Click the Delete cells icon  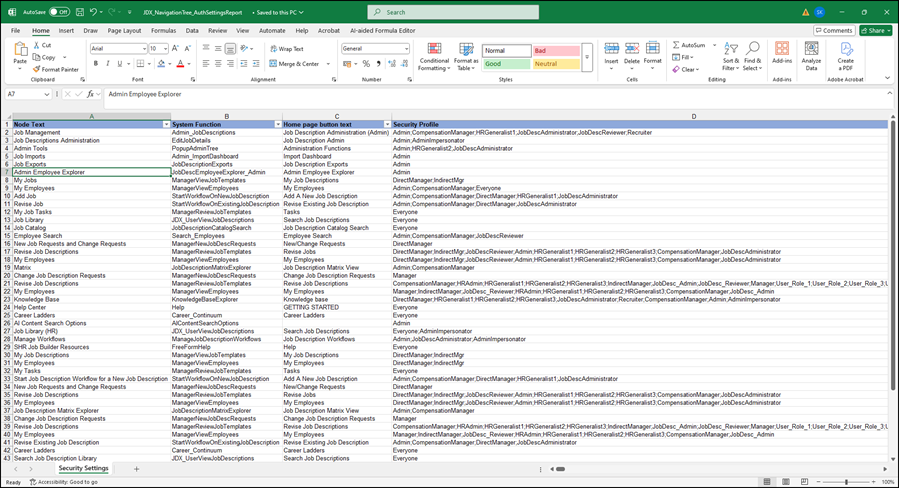(x=632, y=49)
